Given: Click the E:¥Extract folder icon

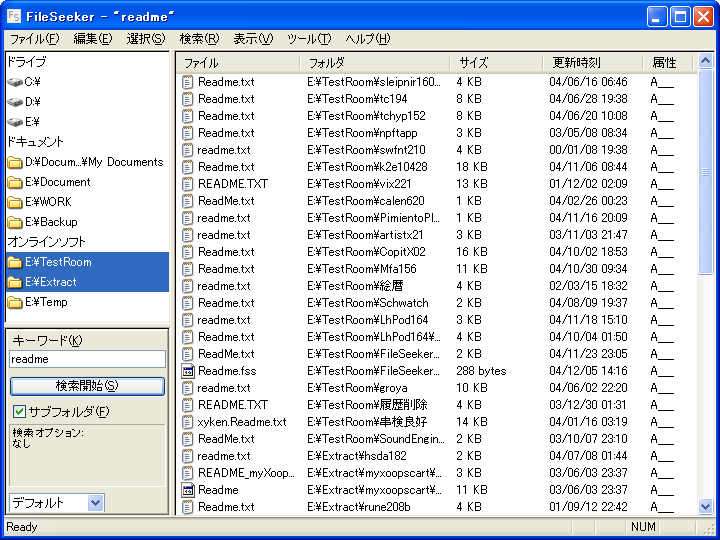Looking at the screenshot, I should coord(15,282).
